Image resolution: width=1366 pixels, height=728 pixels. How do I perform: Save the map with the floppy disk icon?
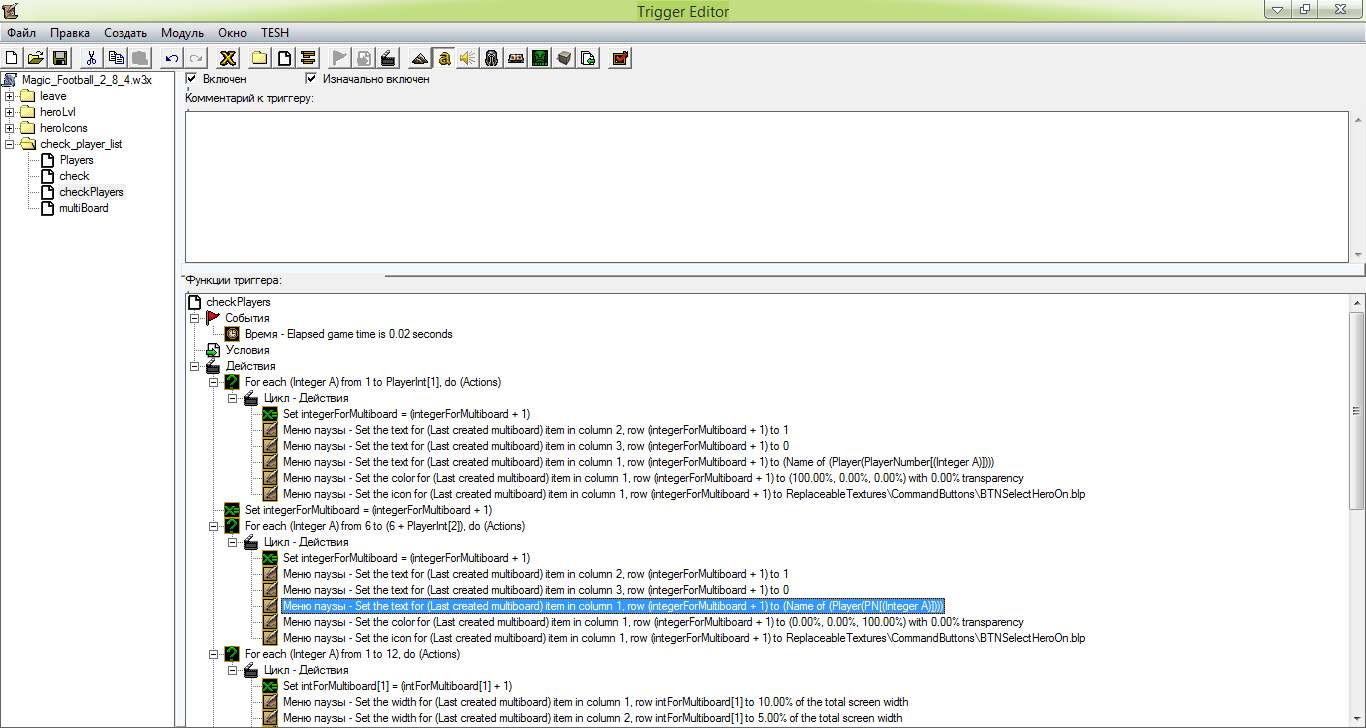coord(60,58)
